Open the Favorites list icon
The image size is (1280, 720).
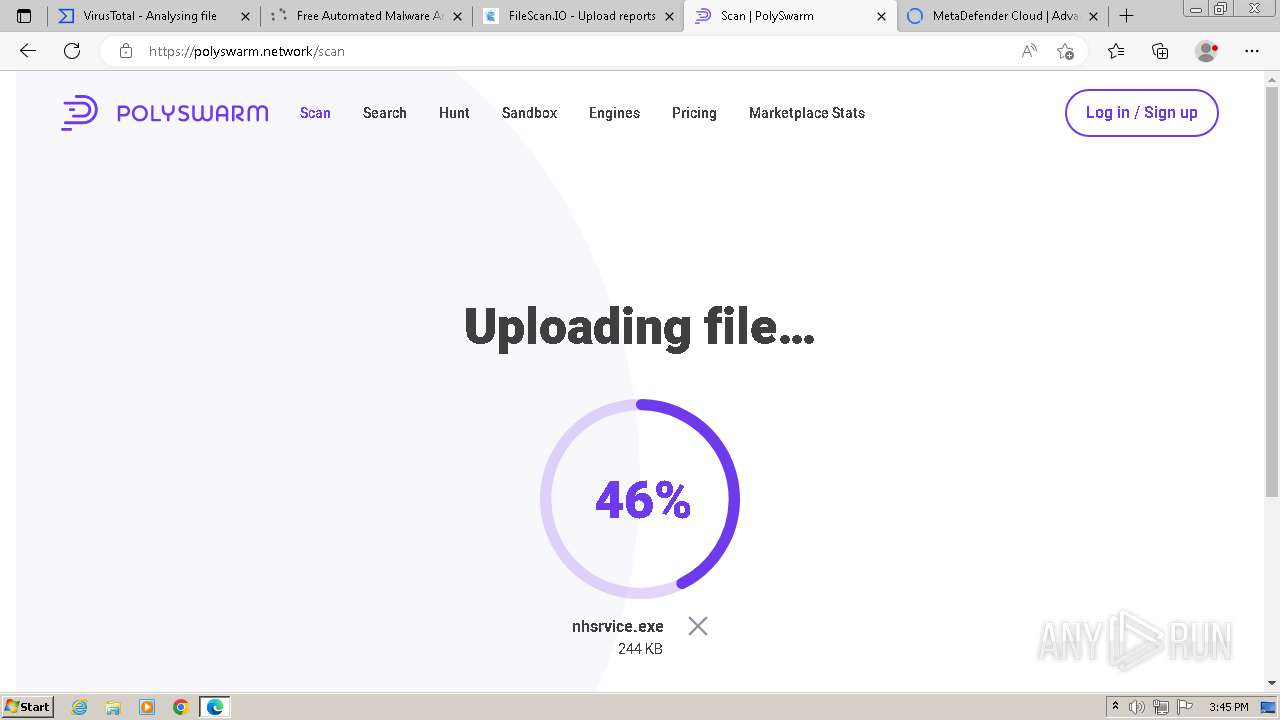tap(1116, 51)
